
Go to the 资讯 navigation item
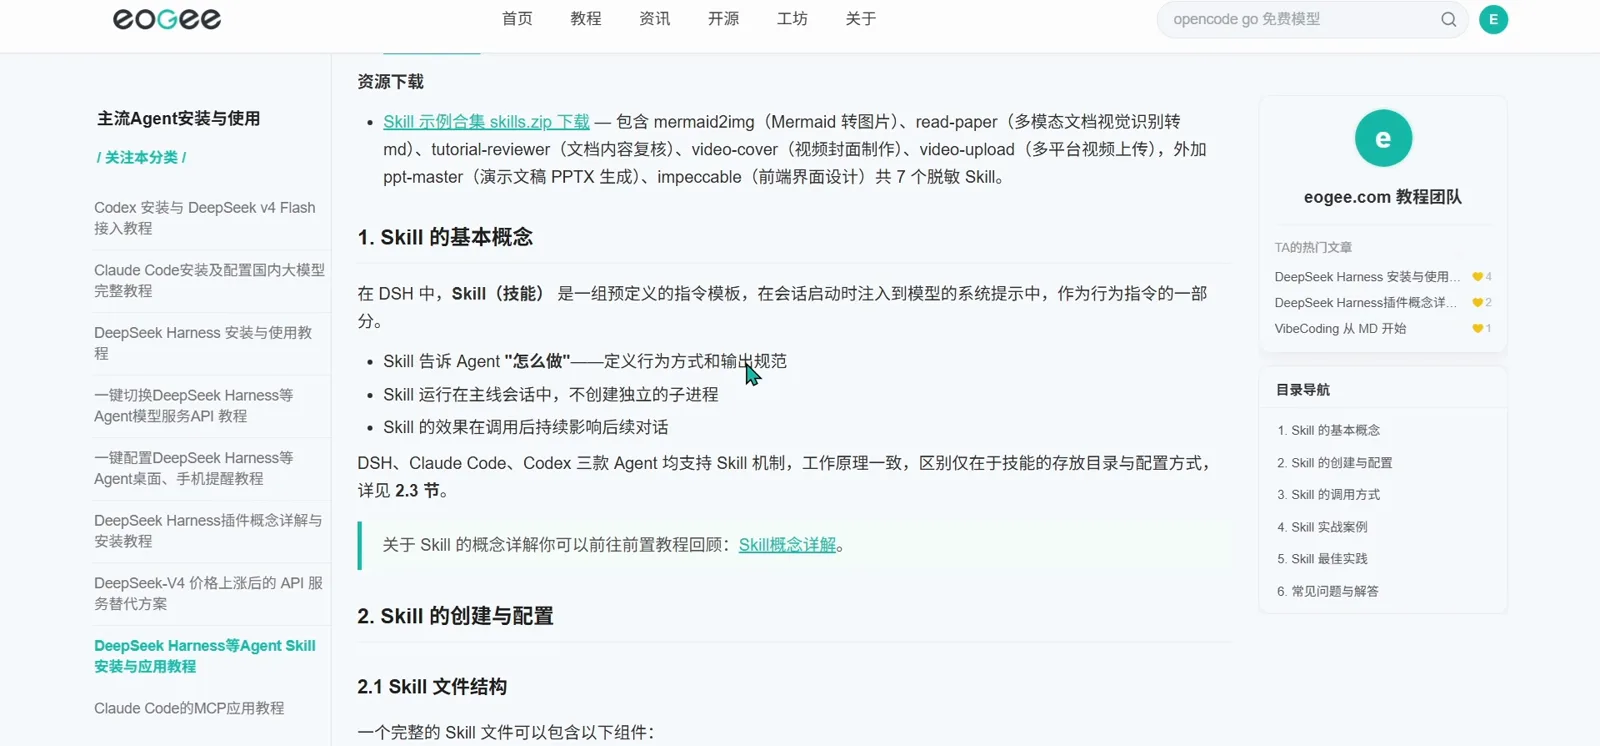pos(655,19)
